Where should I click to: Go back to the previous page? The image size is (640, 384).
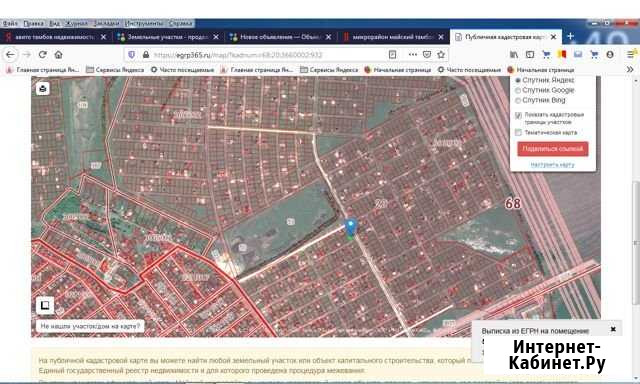click(10, 54)
